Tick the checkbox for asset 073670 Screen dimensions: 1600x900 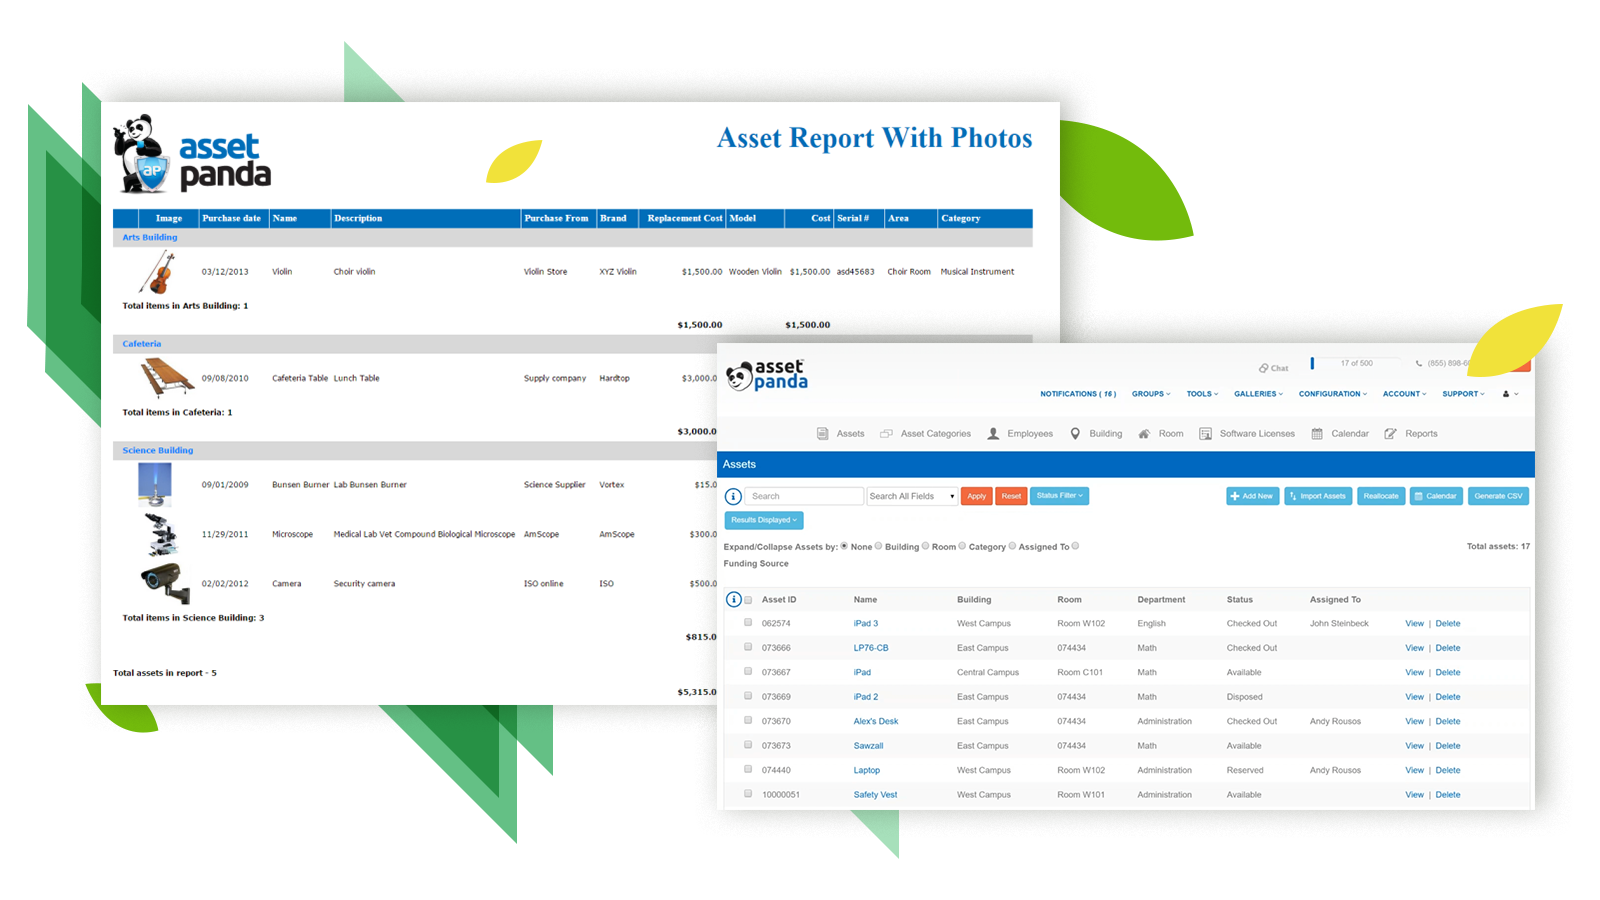748,720
